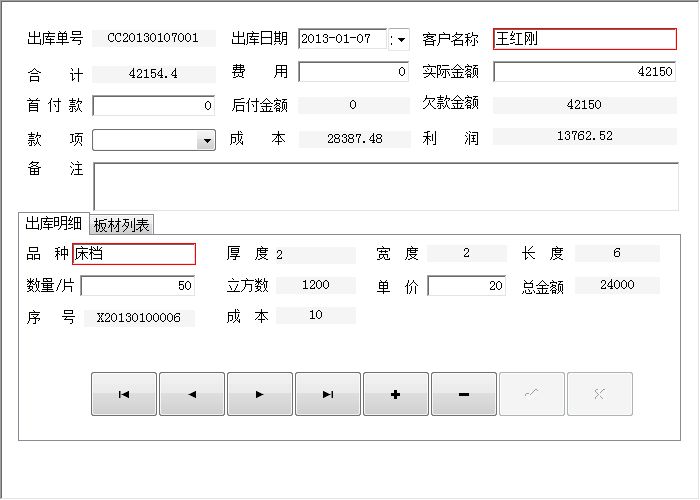The width and height of the screenshot is (700, 500).
Task: Open the 出库日期 date picker dropdown
Action: [402, 40]
